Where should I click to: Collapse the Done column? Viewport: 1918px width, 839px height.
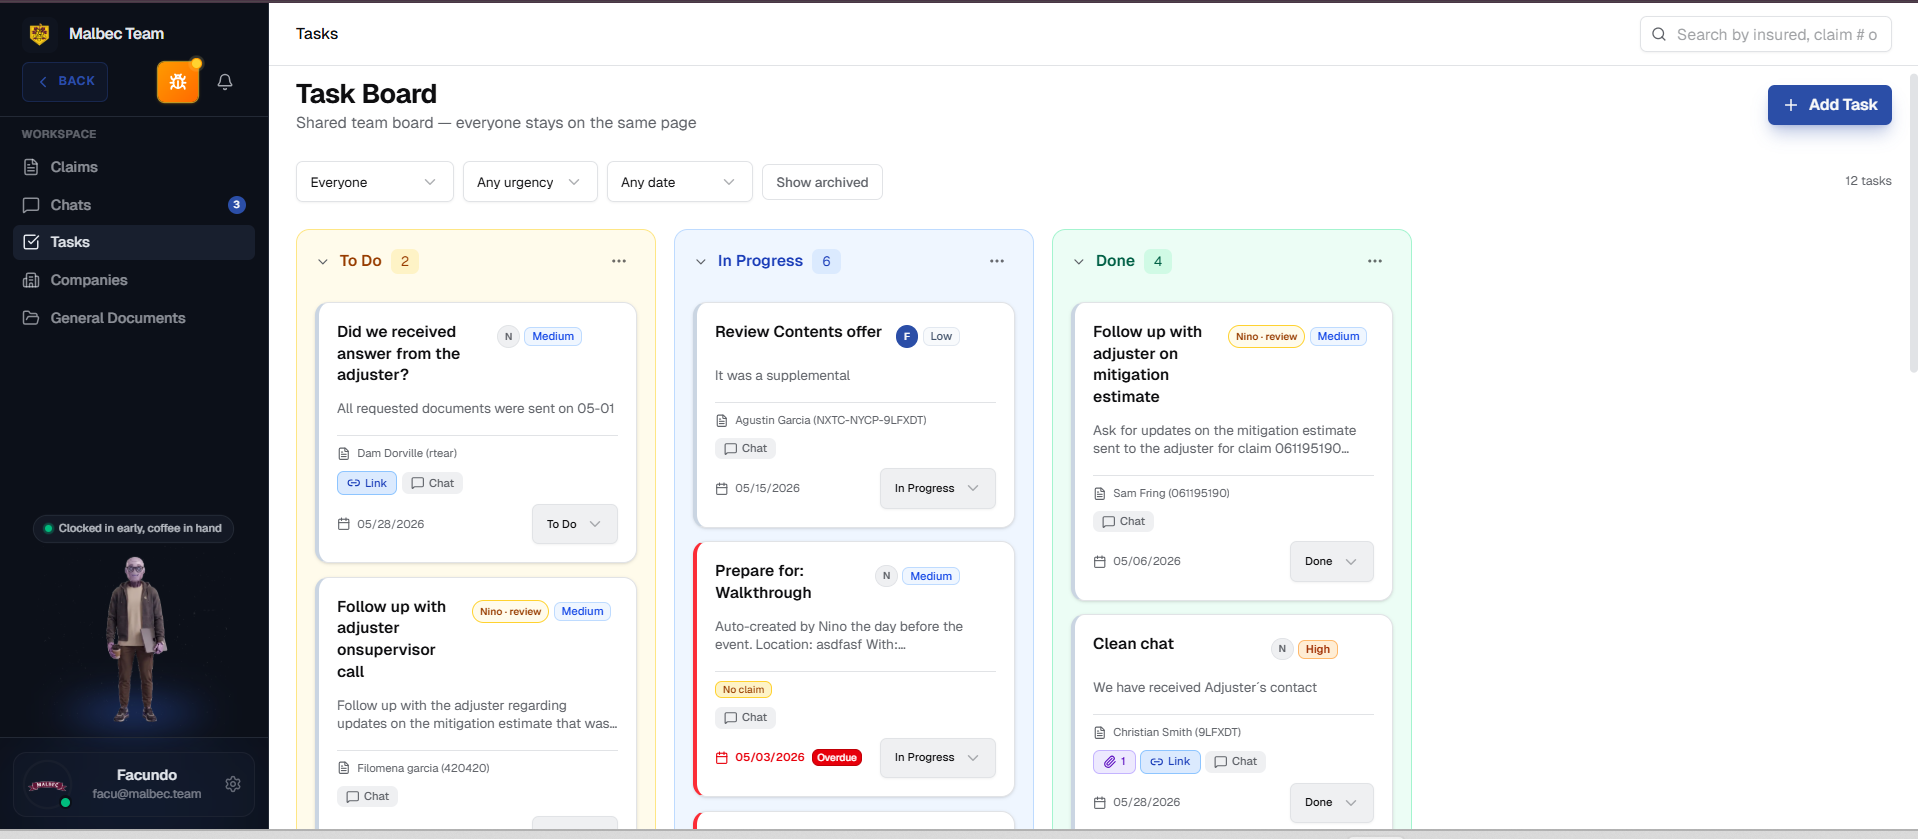tap(1079, 262)
